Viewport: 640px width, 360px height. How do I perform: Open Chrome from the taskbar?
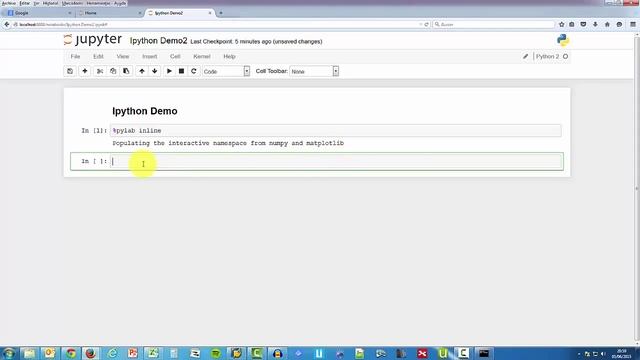pos(71,353)
